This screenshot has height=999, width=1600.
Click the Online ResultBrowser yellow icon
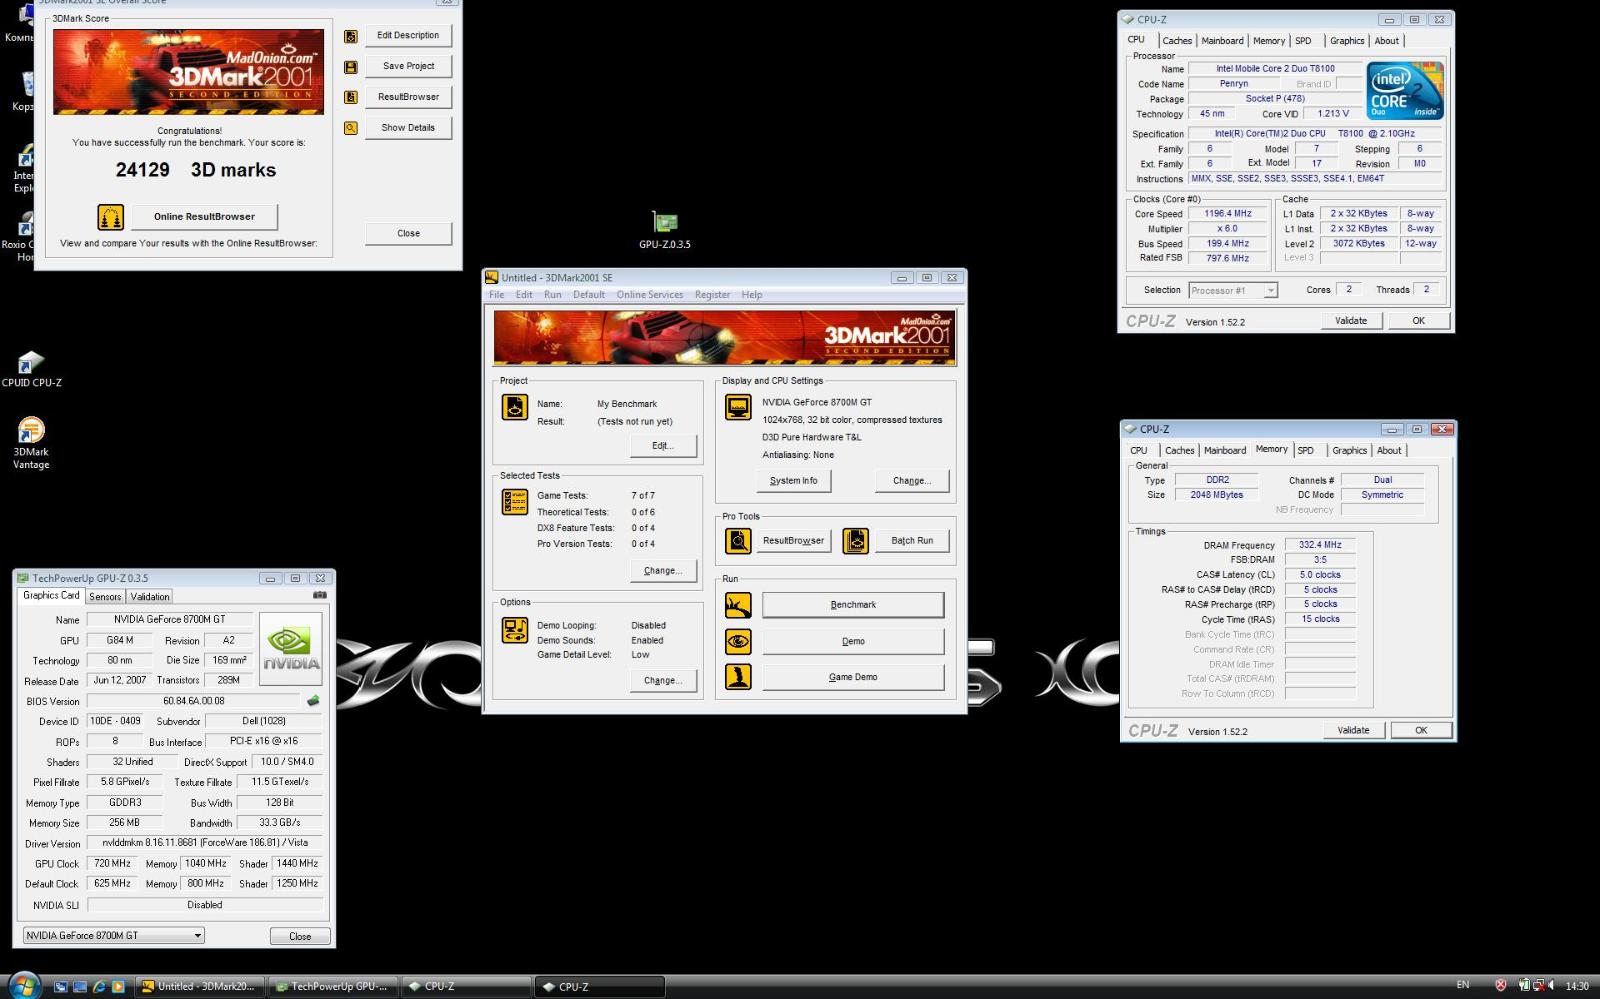(111, 217)
